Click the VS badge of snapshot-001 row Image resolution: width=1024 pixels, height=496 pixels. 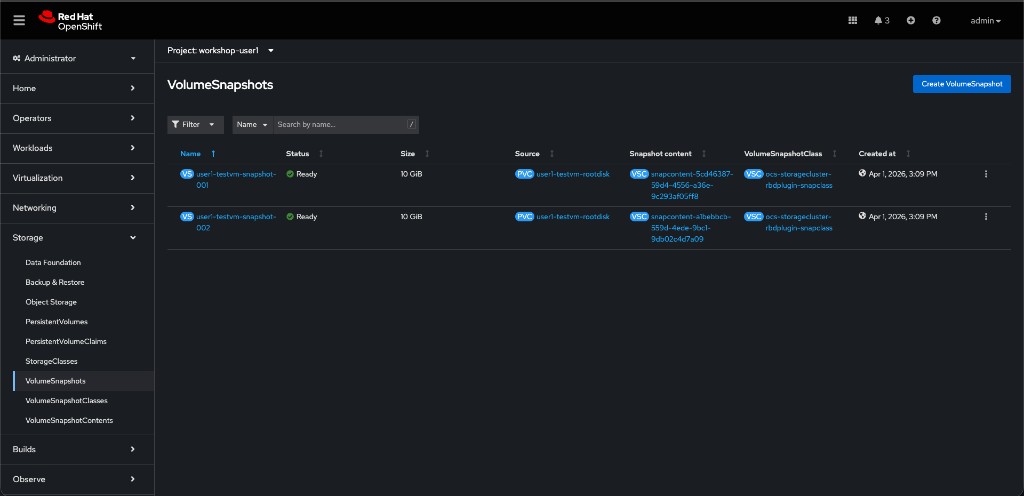click(187, 174)
